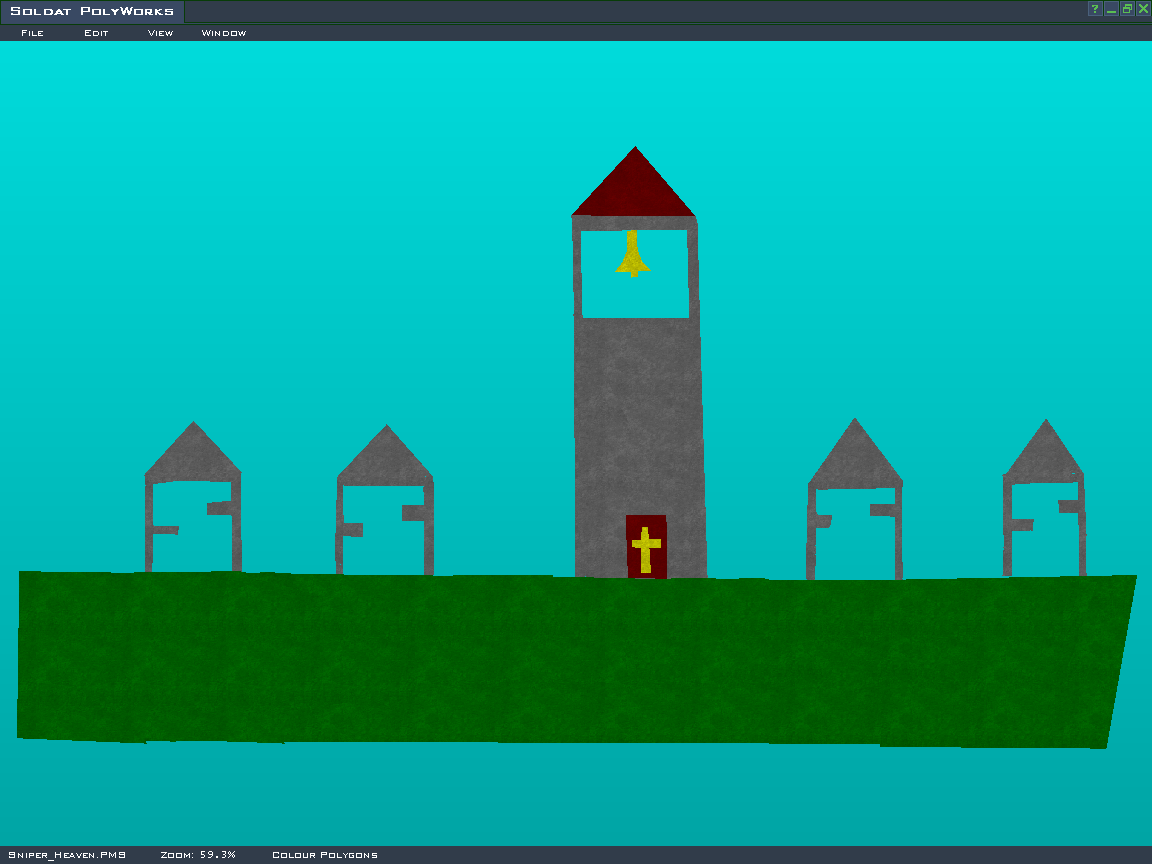Image resolution: width=1152 pixels, height=864 pixels.
Task: Open the Edit menu
Action: click(96, 33)
